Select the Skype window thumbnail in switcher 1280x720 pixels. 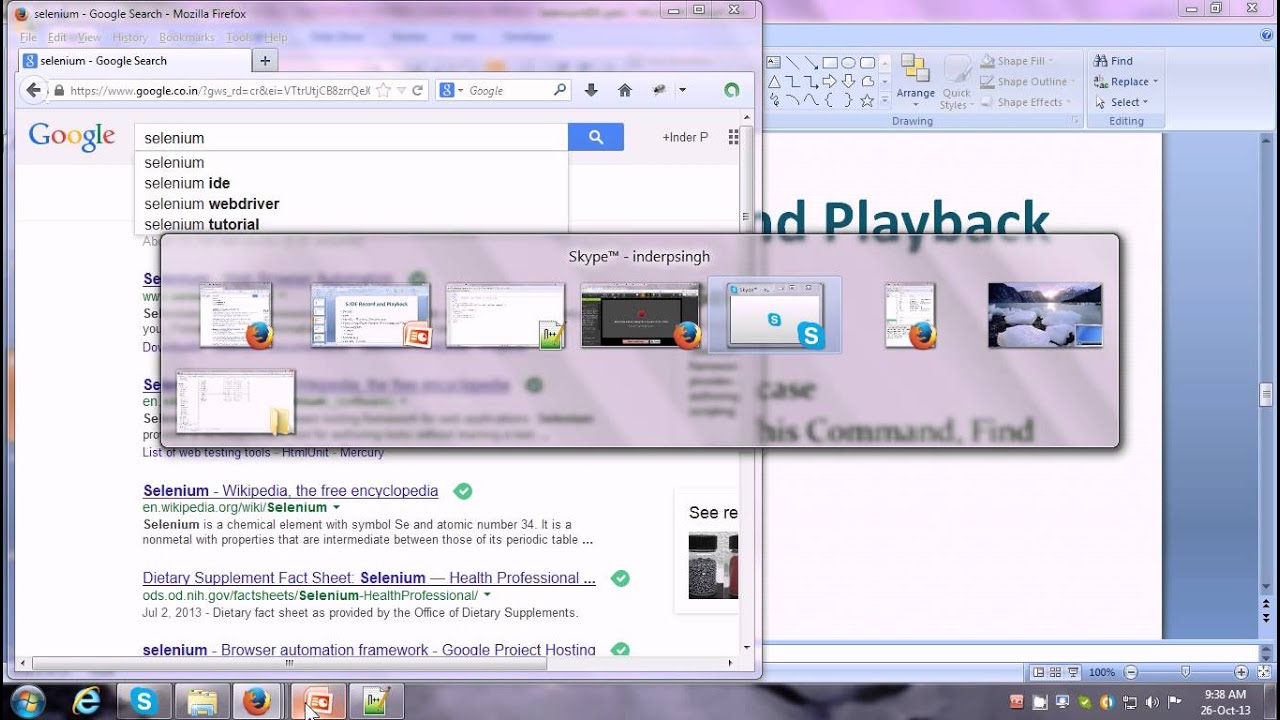tap(775, 315)
